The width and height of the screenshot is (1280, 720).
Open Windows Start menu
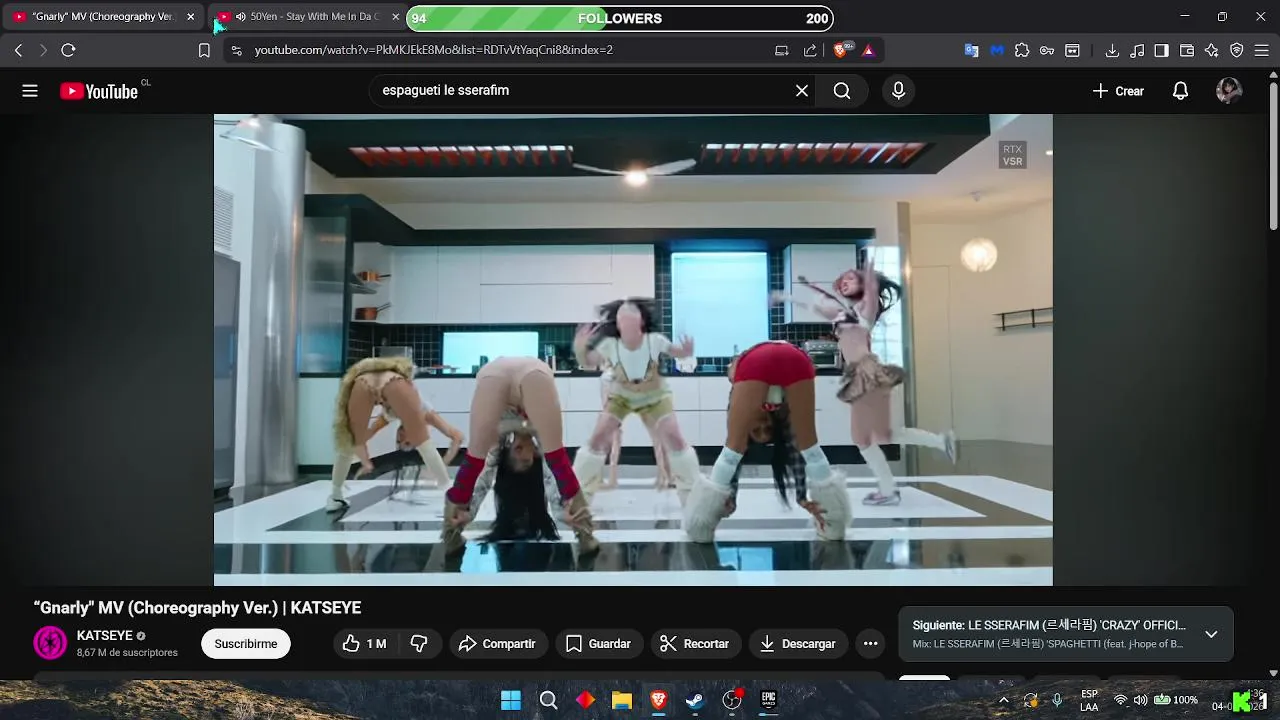tap(511, 700)
